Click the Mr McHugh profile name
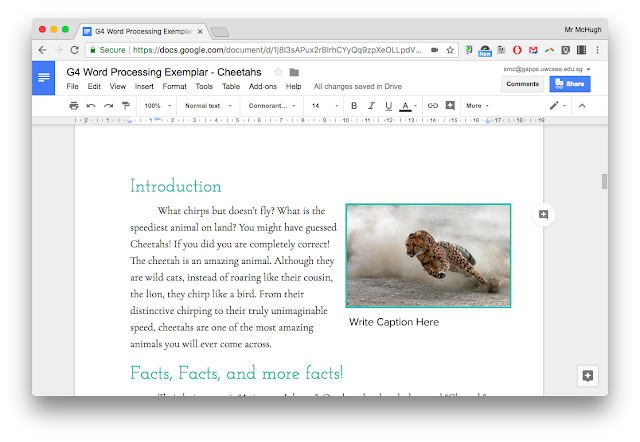 click(582, 29)
